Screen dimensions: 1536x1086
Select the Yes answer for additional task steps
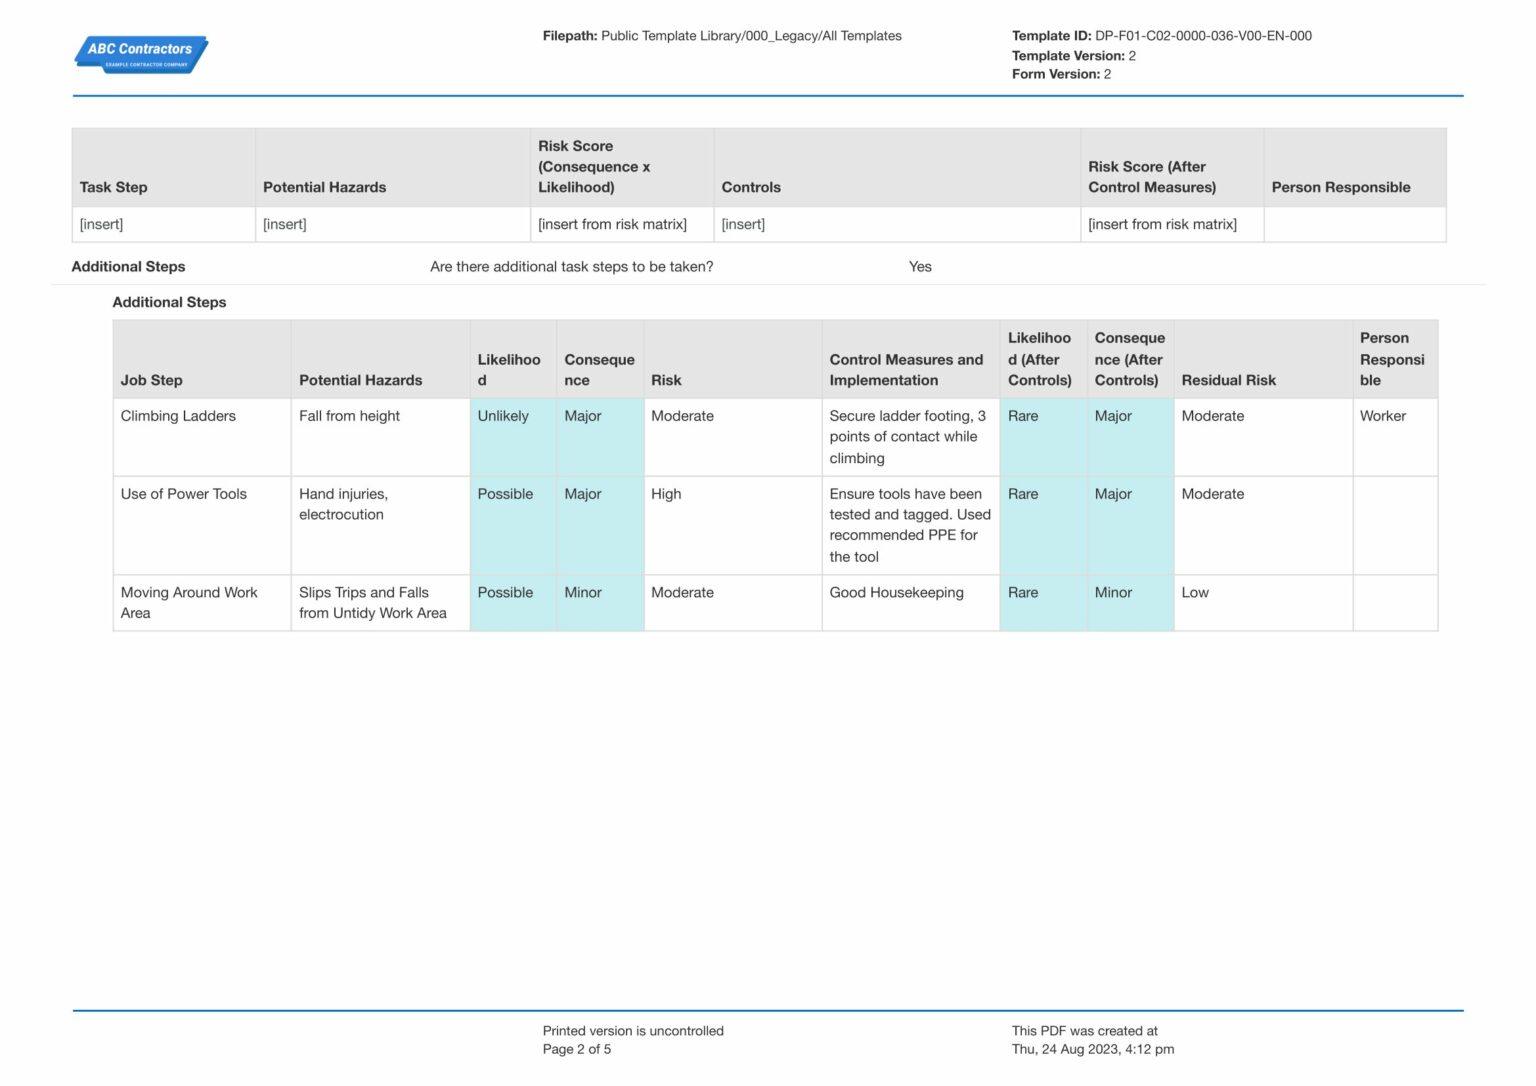coord(919,267)
